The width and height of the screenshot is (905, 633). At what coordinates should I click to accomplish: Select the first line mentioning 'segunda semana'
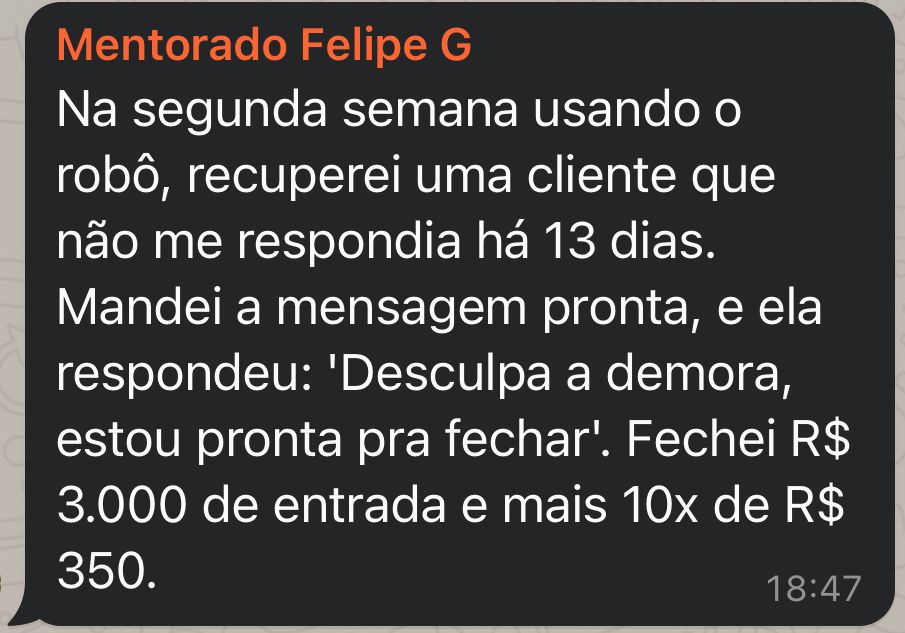(400, 110)
